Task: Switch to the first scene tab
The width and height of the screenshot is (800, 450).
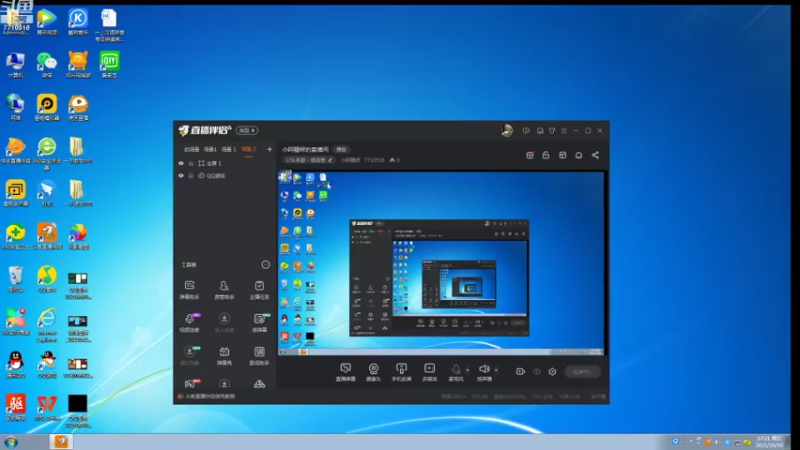Action: (191, 149)
